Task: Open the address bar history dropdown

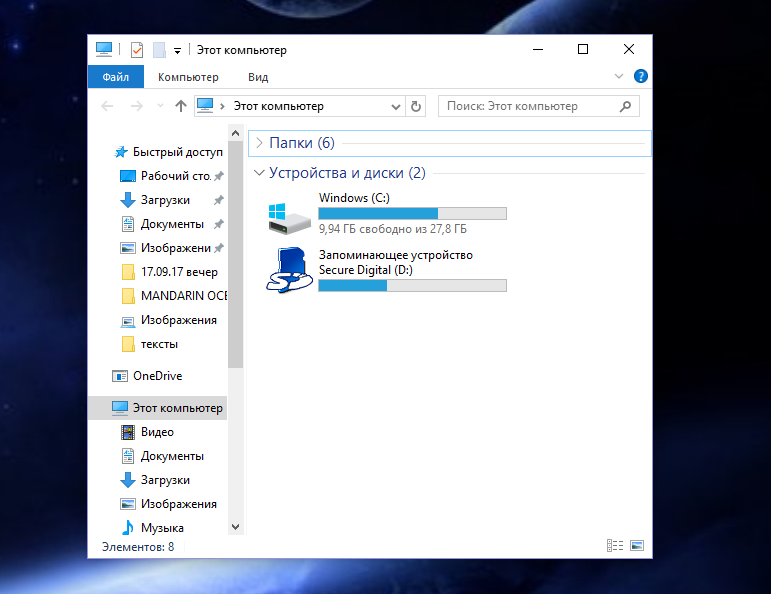Action: (x=395, y=106)
